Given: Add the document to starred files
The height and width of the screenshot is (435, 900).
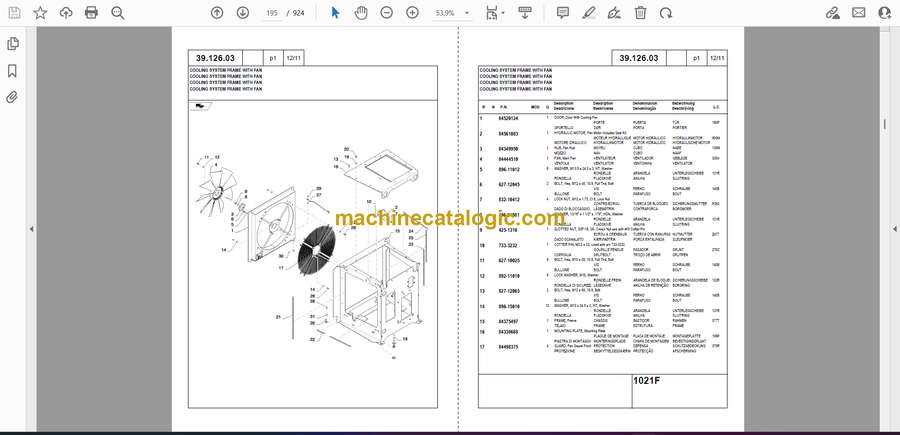Looking at the screenshot, I should pos(40,13).
